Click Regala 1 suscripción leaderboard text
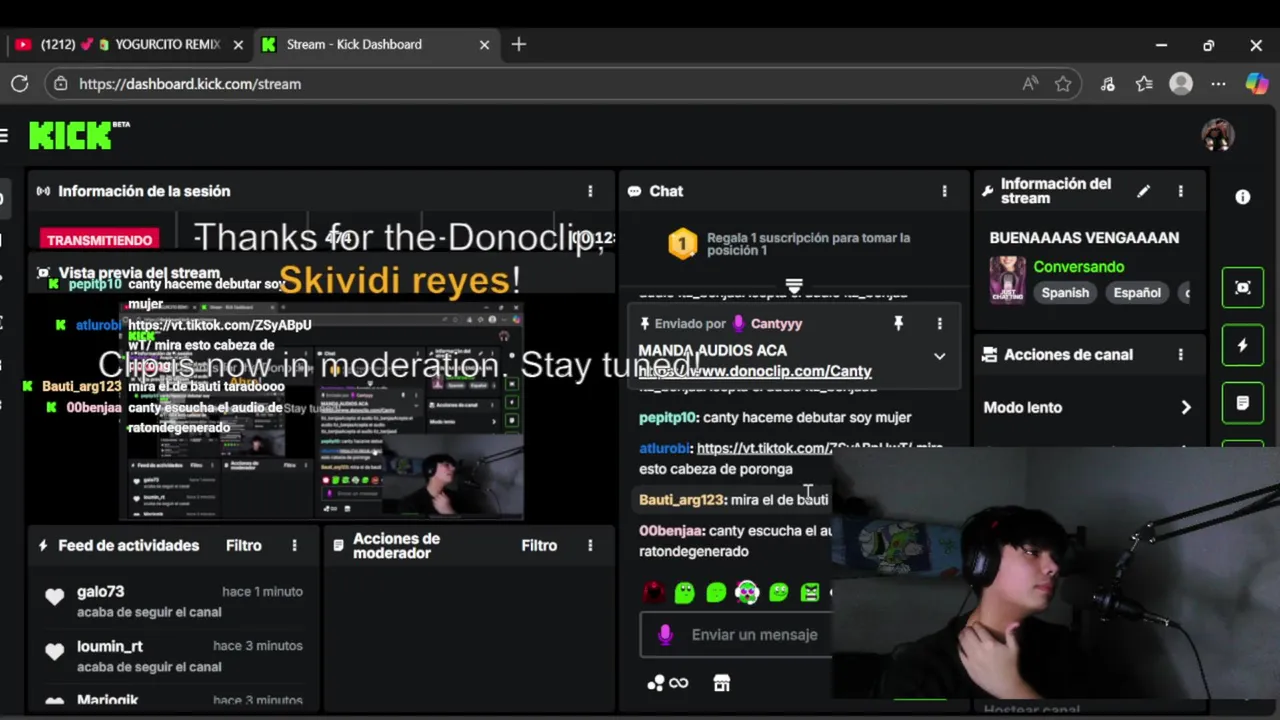This screenshot has height=720, width=1280. tap(808, 244)
